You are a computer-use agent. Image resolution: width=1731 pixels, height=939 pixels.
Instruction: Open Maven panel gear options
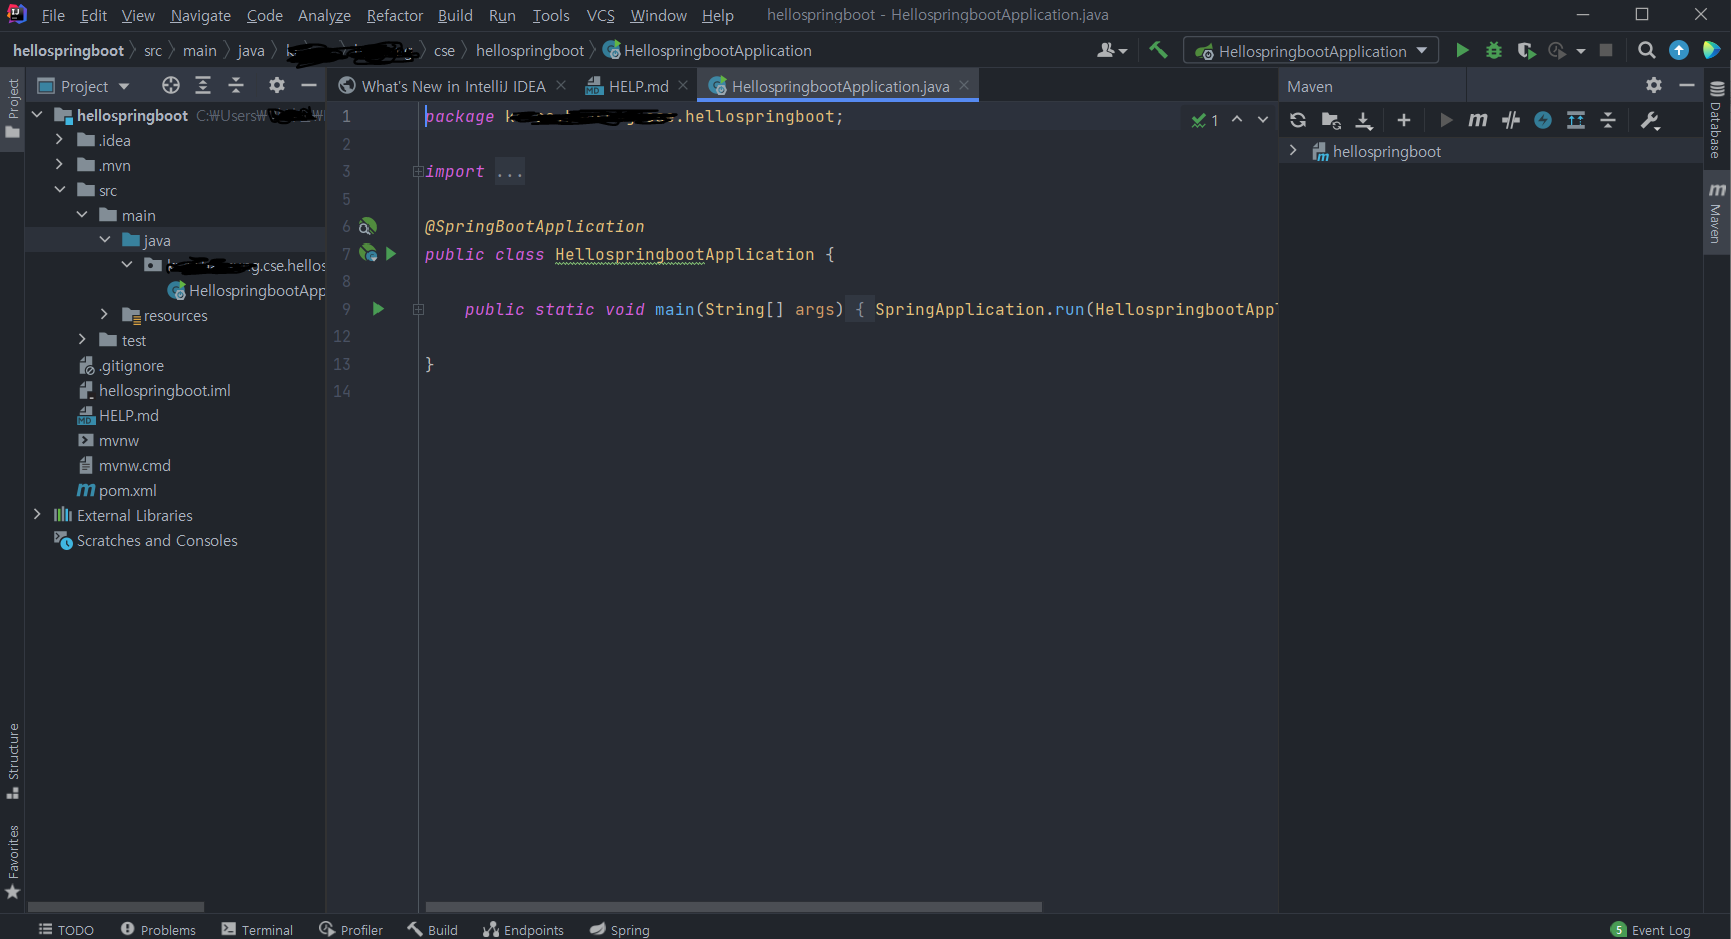1654,86
